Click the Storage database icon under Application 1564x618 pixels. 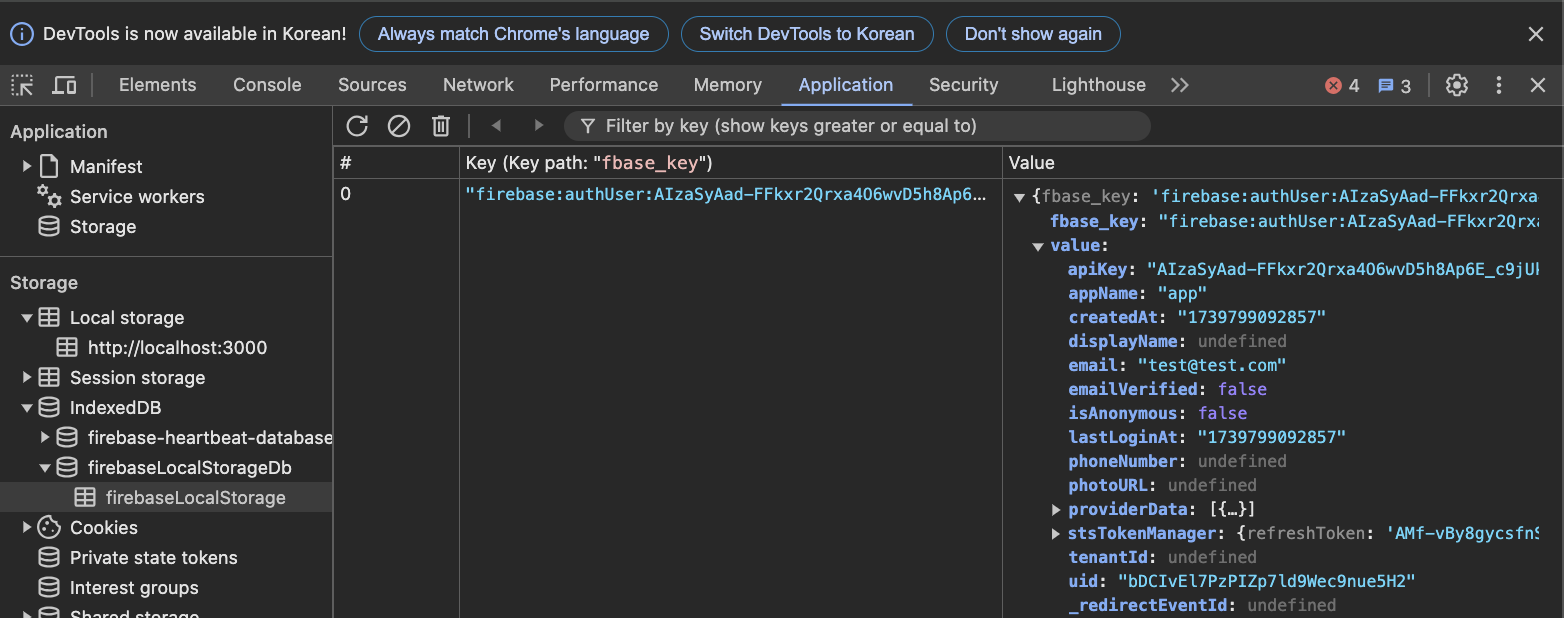[x=49, y=226]
